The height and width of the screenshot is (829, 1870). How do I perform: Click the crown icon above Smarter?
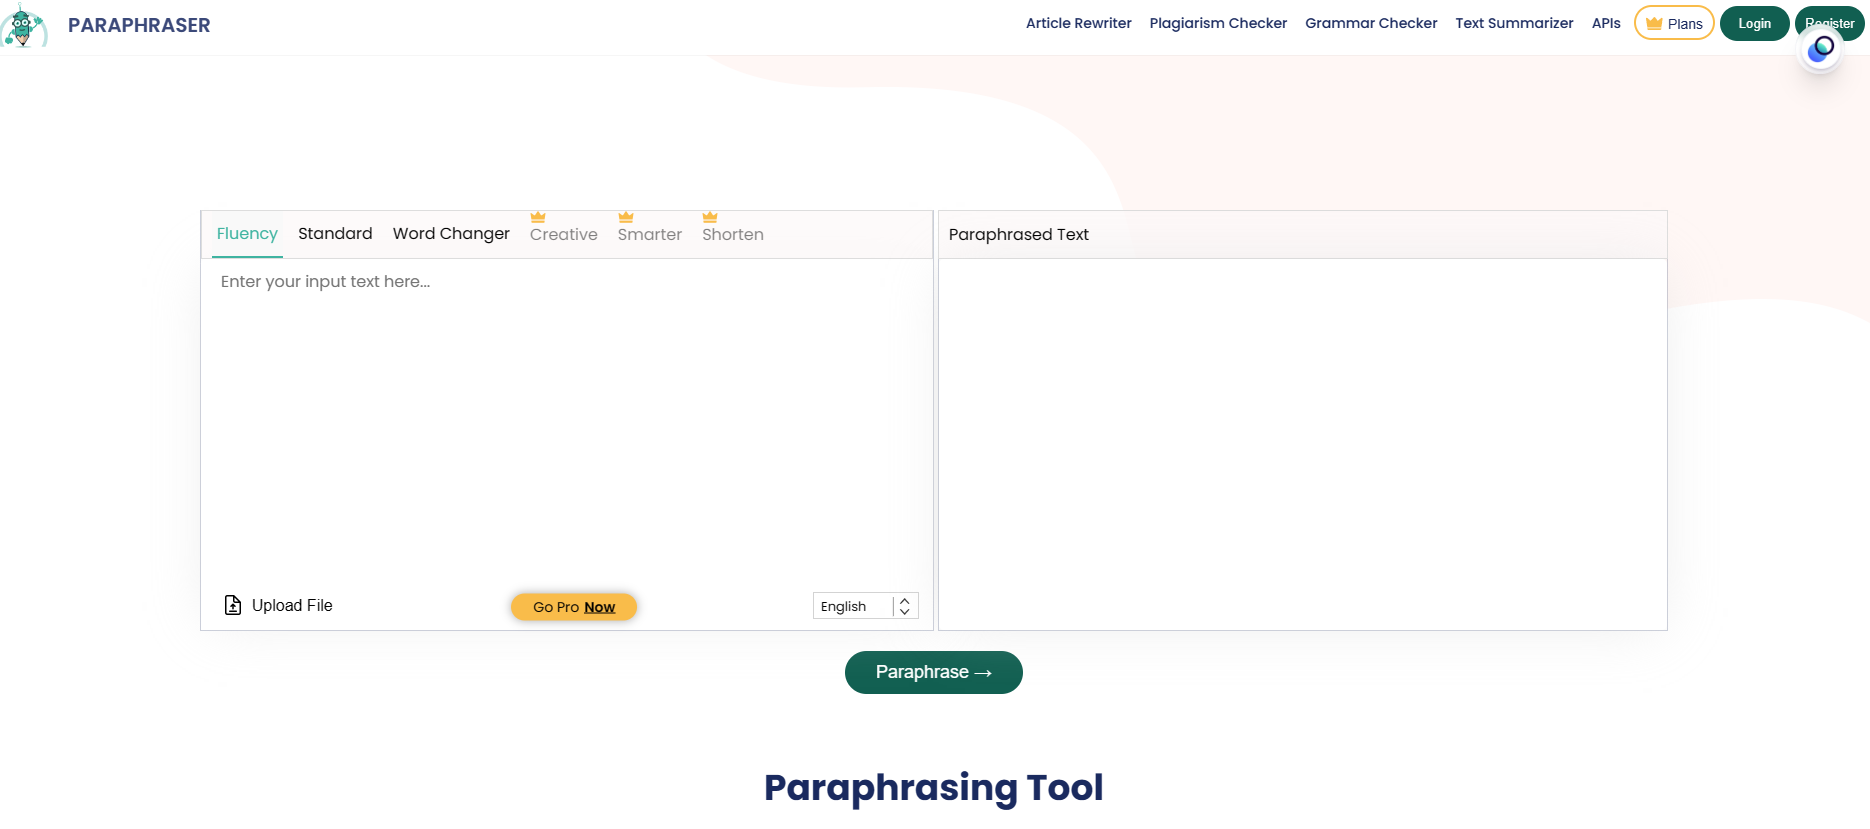626,217
